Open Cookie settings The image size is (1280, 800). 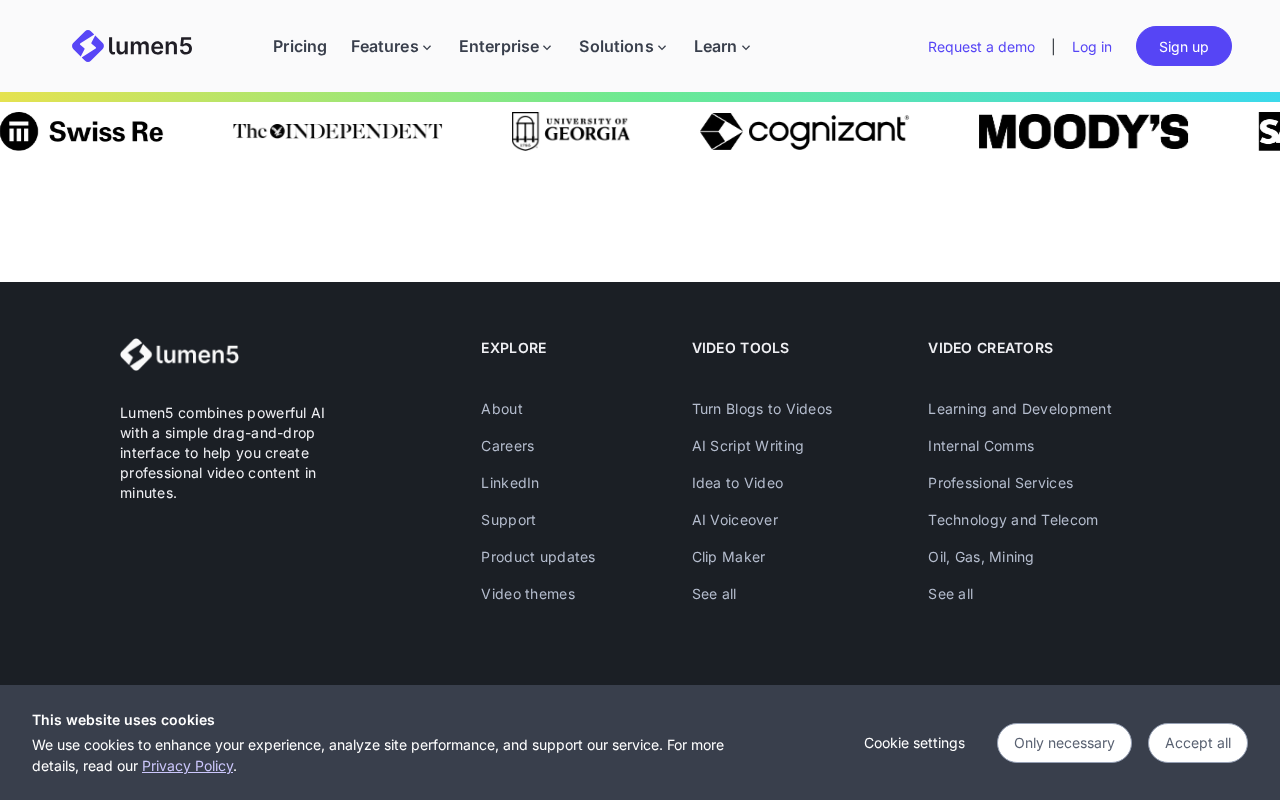click(x=914, y=743)
